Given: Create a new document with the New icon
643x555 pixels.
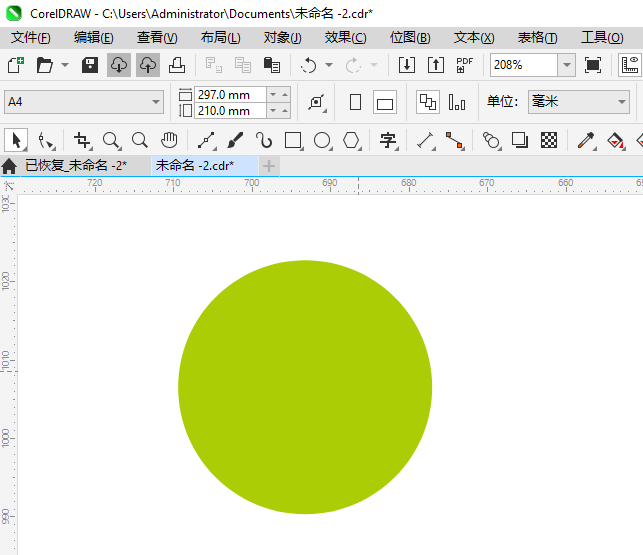Looking at the screenshot, I should pyautogui.click(x=16, y=65).
